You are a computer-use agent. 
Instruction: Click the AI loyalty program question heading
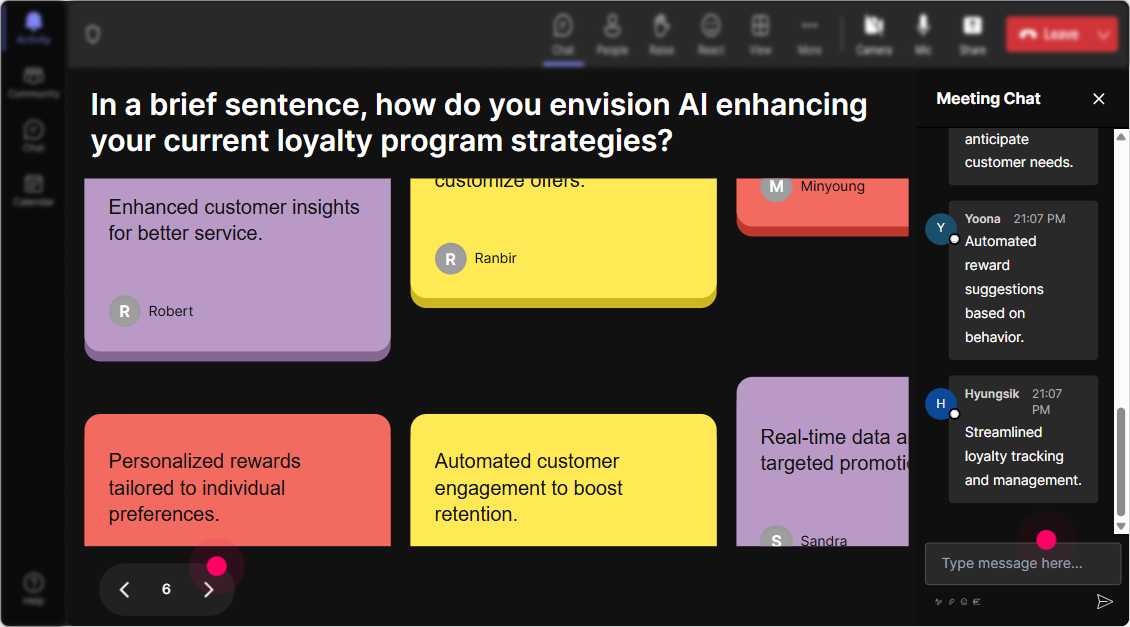479,123
